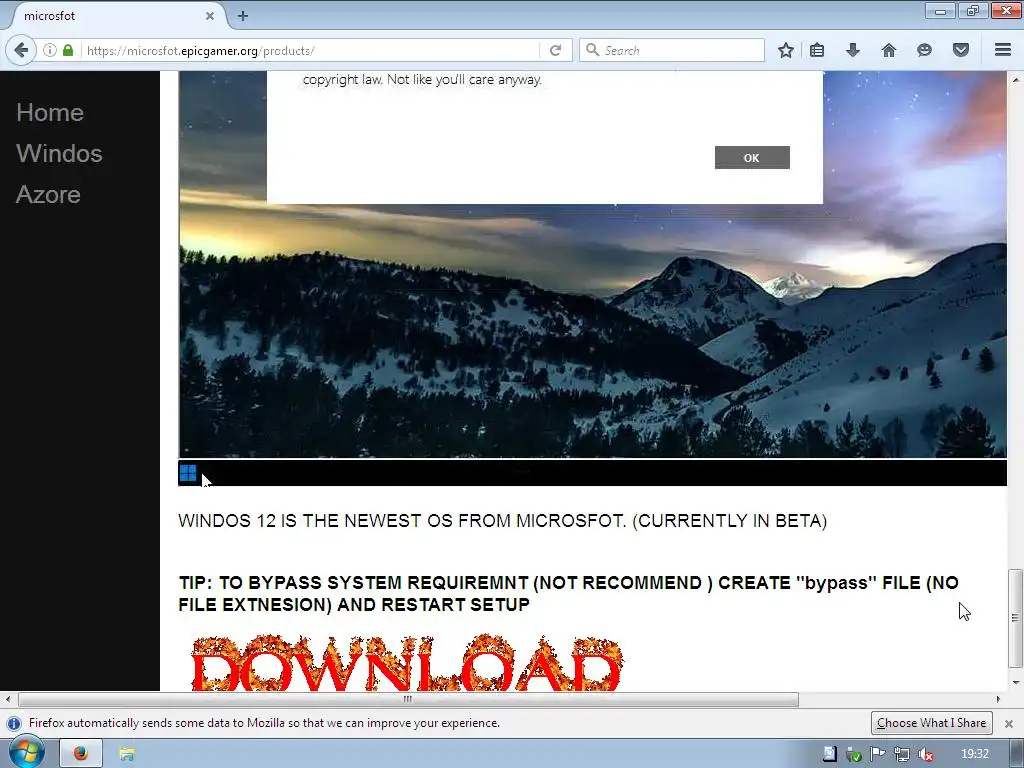
Task: Click the muted volume tray icon
Action: point(925,754)
